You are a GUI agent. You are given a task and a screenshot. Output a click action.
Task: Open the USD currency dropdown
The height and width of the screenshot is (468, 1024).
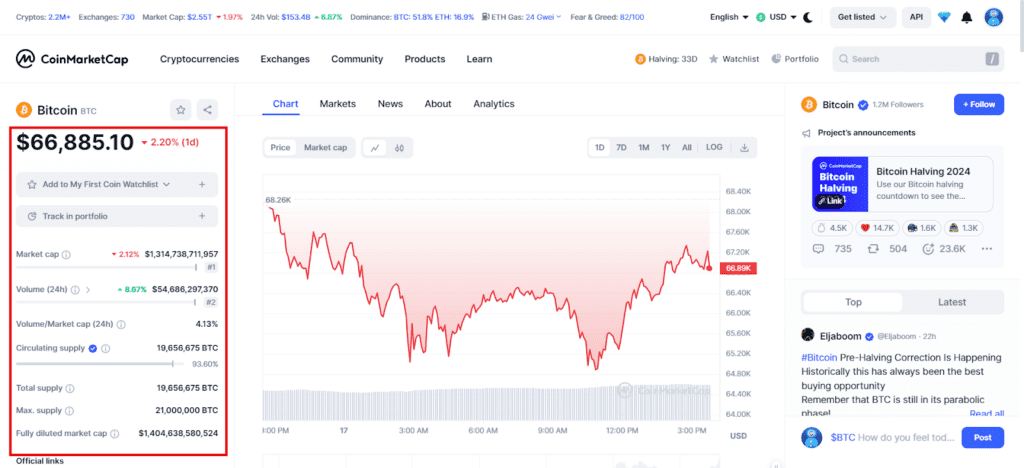(x=776, y=18)
